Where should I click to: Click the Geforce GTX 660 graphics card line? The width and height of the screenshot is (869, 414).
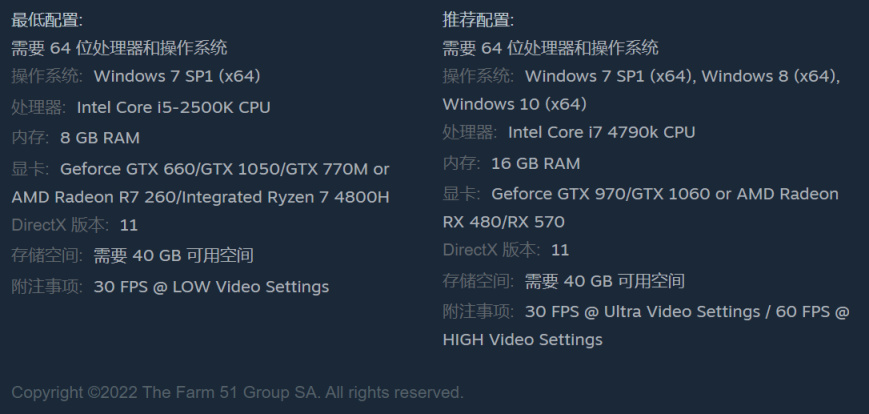tap(224, 169)
